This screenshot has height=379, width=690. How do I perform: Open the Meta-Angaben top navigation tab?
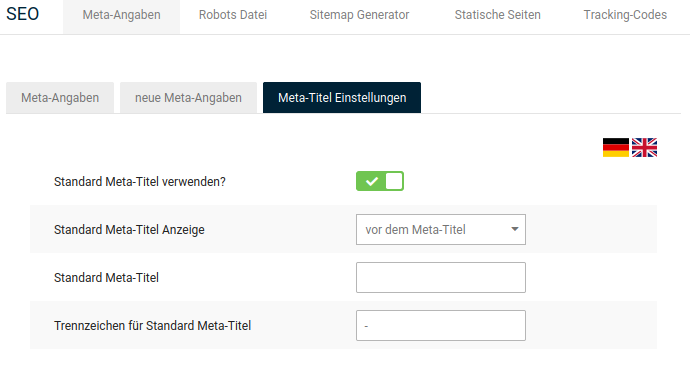[121, 15]
